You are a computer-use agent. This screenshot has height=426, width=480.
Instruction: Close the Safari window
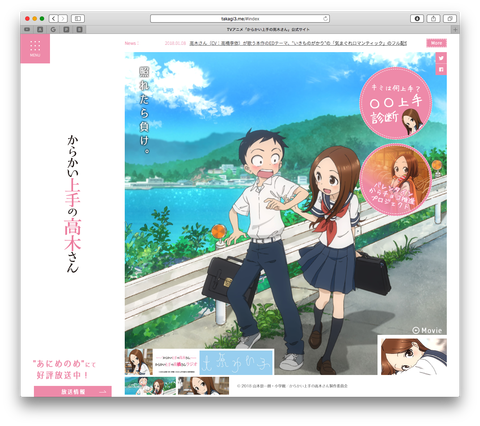pyautogui.click(x=27, y=19)
